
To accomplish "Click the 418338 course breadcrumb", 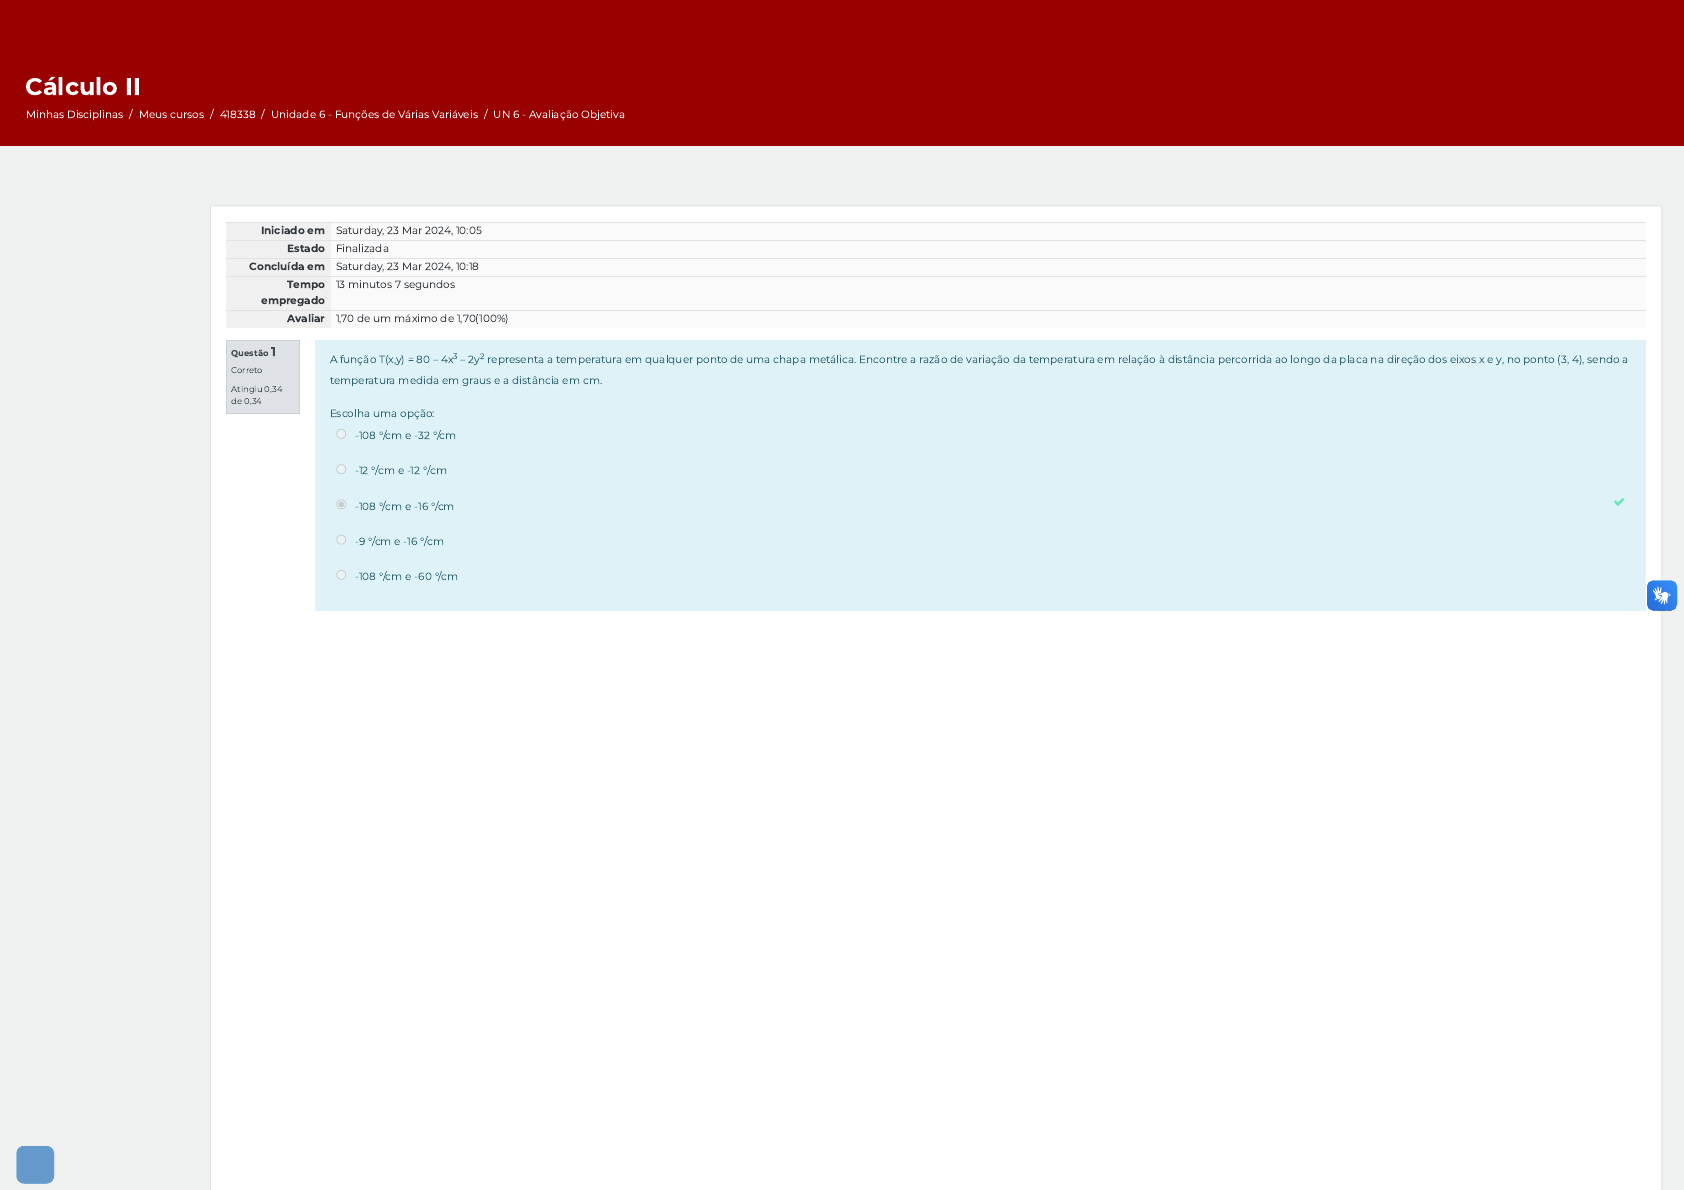I will [x=237, y=115].
